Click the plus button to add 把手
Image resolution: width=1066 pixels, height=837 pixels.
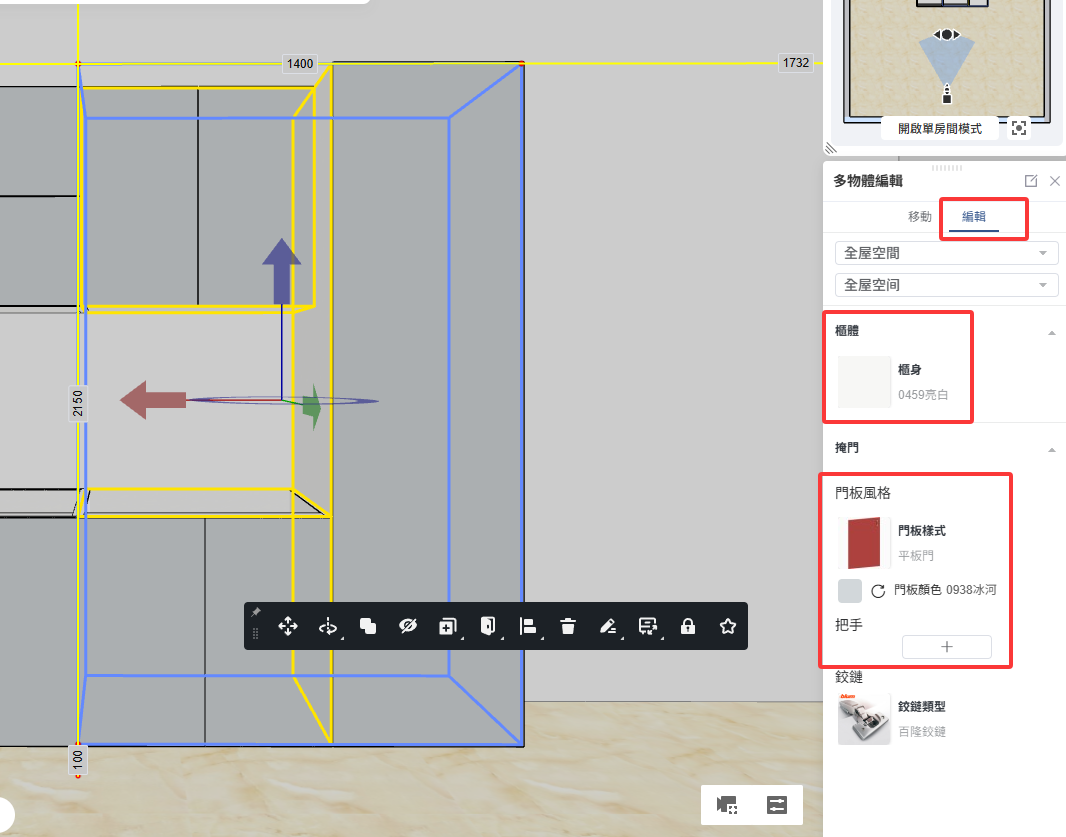point(946,647)
